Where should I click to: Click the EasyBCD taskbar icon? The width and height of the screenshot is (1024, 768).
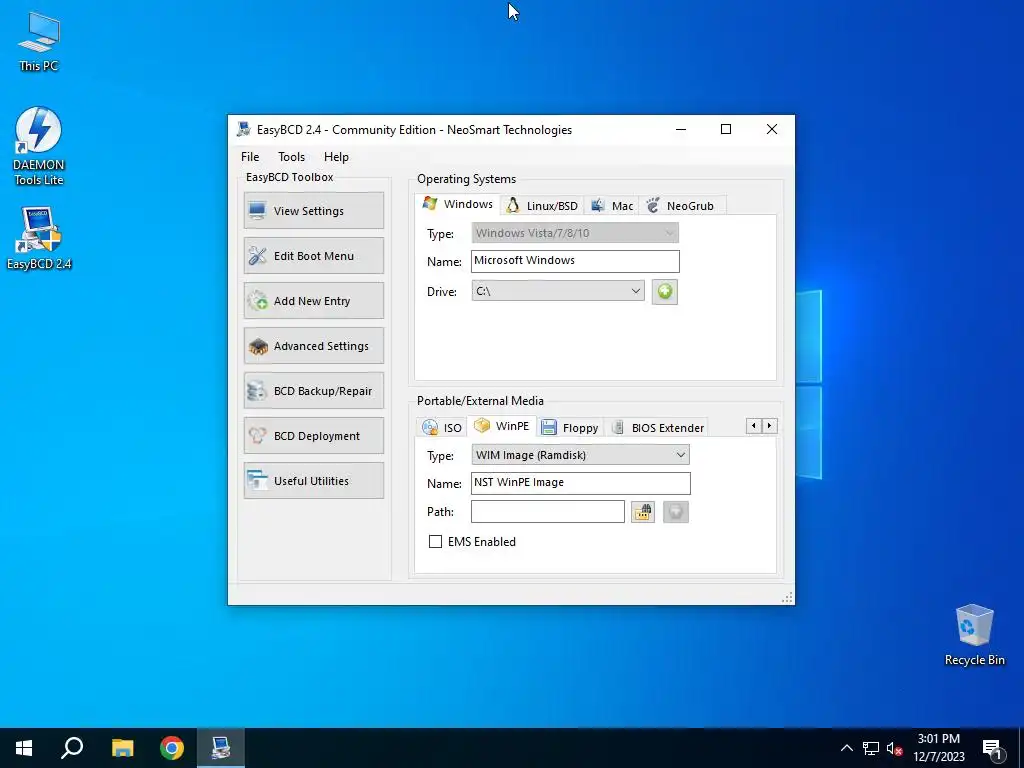(x=221, y=748)
